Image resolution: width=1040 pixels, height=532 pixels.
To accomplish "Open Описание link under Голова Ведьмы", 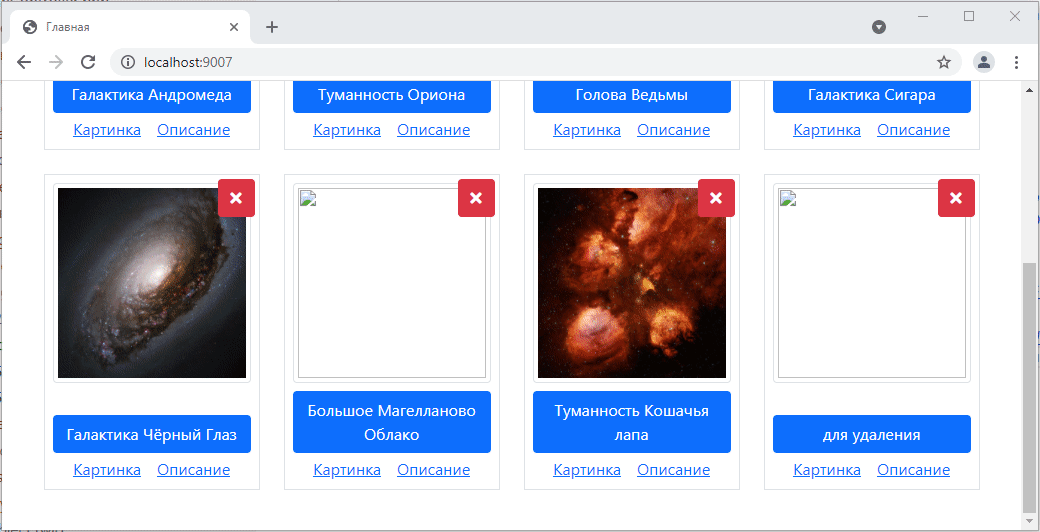I will coord(673,130).
